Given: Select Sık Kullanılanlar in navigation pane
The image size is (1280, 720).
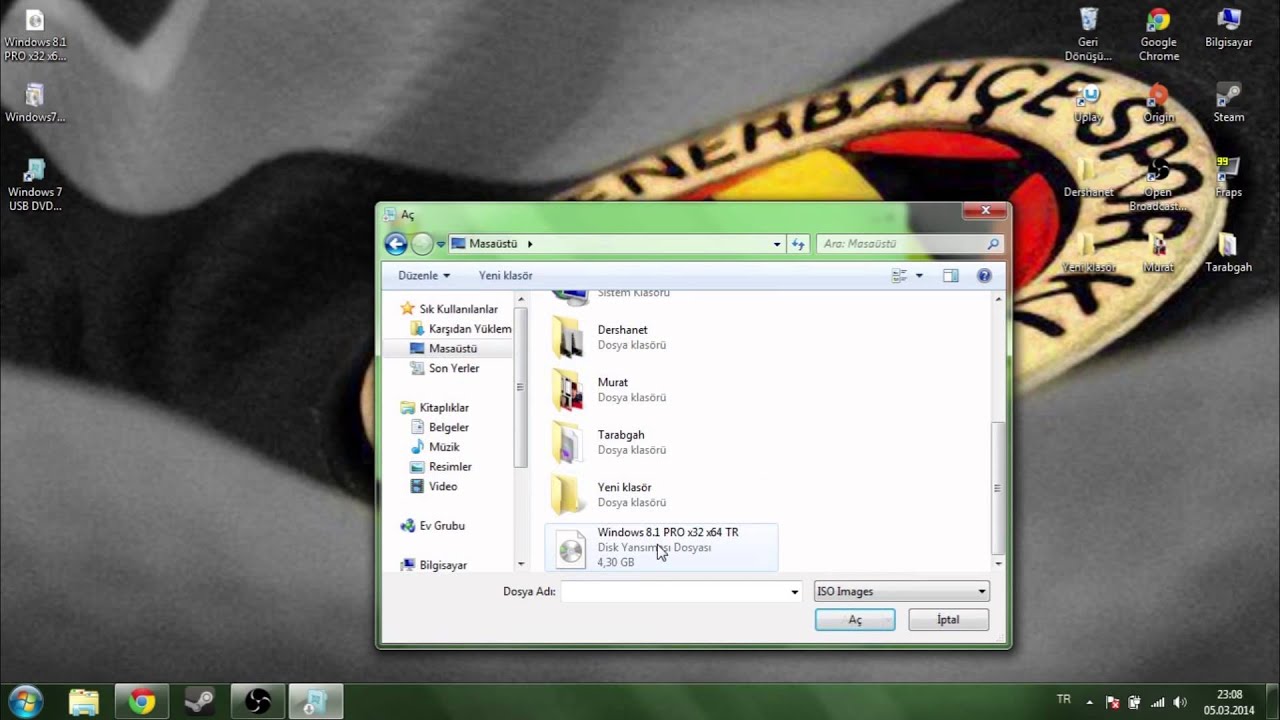Looking at the screenshot, I should pyautogui.click(x=458, y=309).
